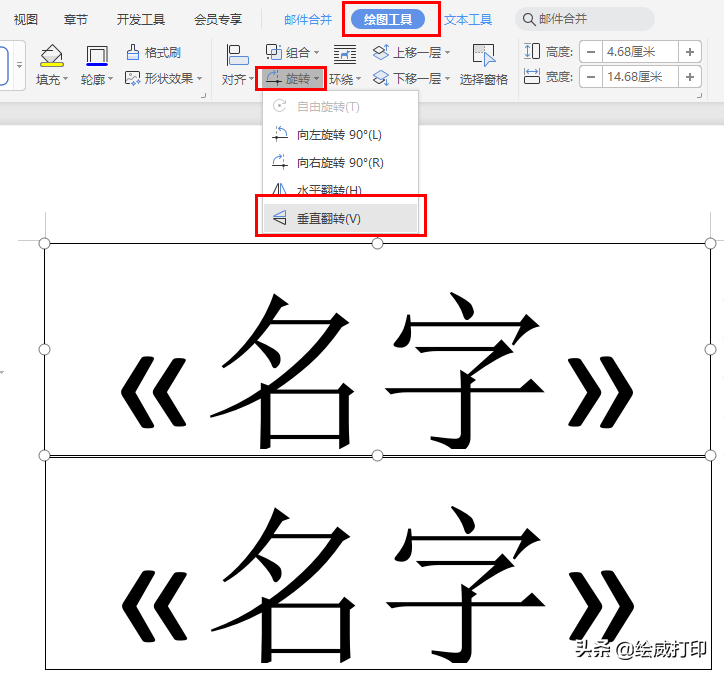
Task: Click the magnifier search icon
Action: click(x=529, y=19)
